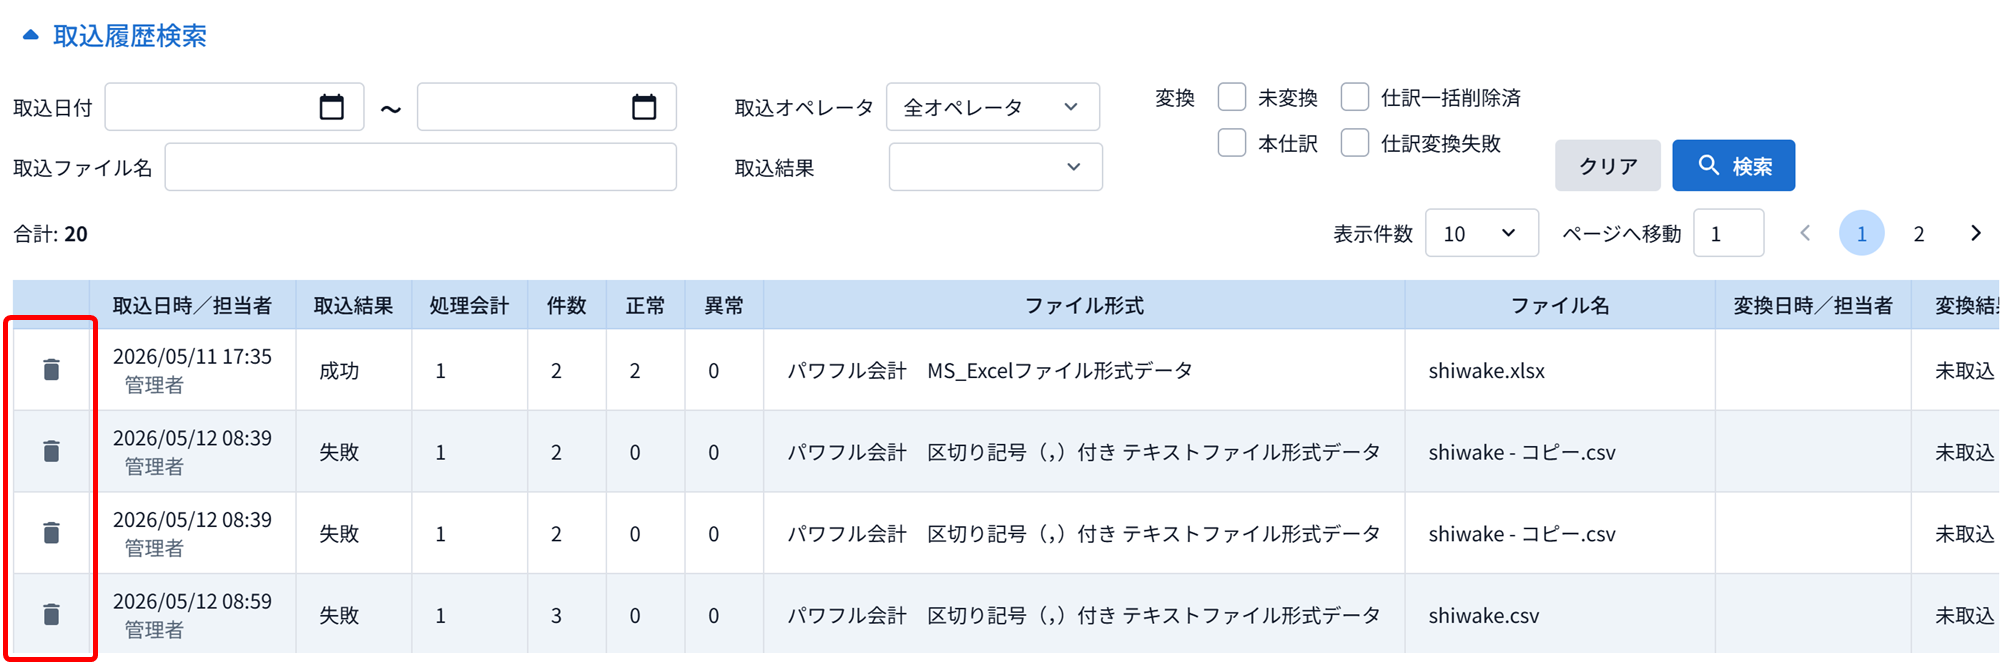
Task: Click the ページへ移動 page number field
Action: point(1728,233)
